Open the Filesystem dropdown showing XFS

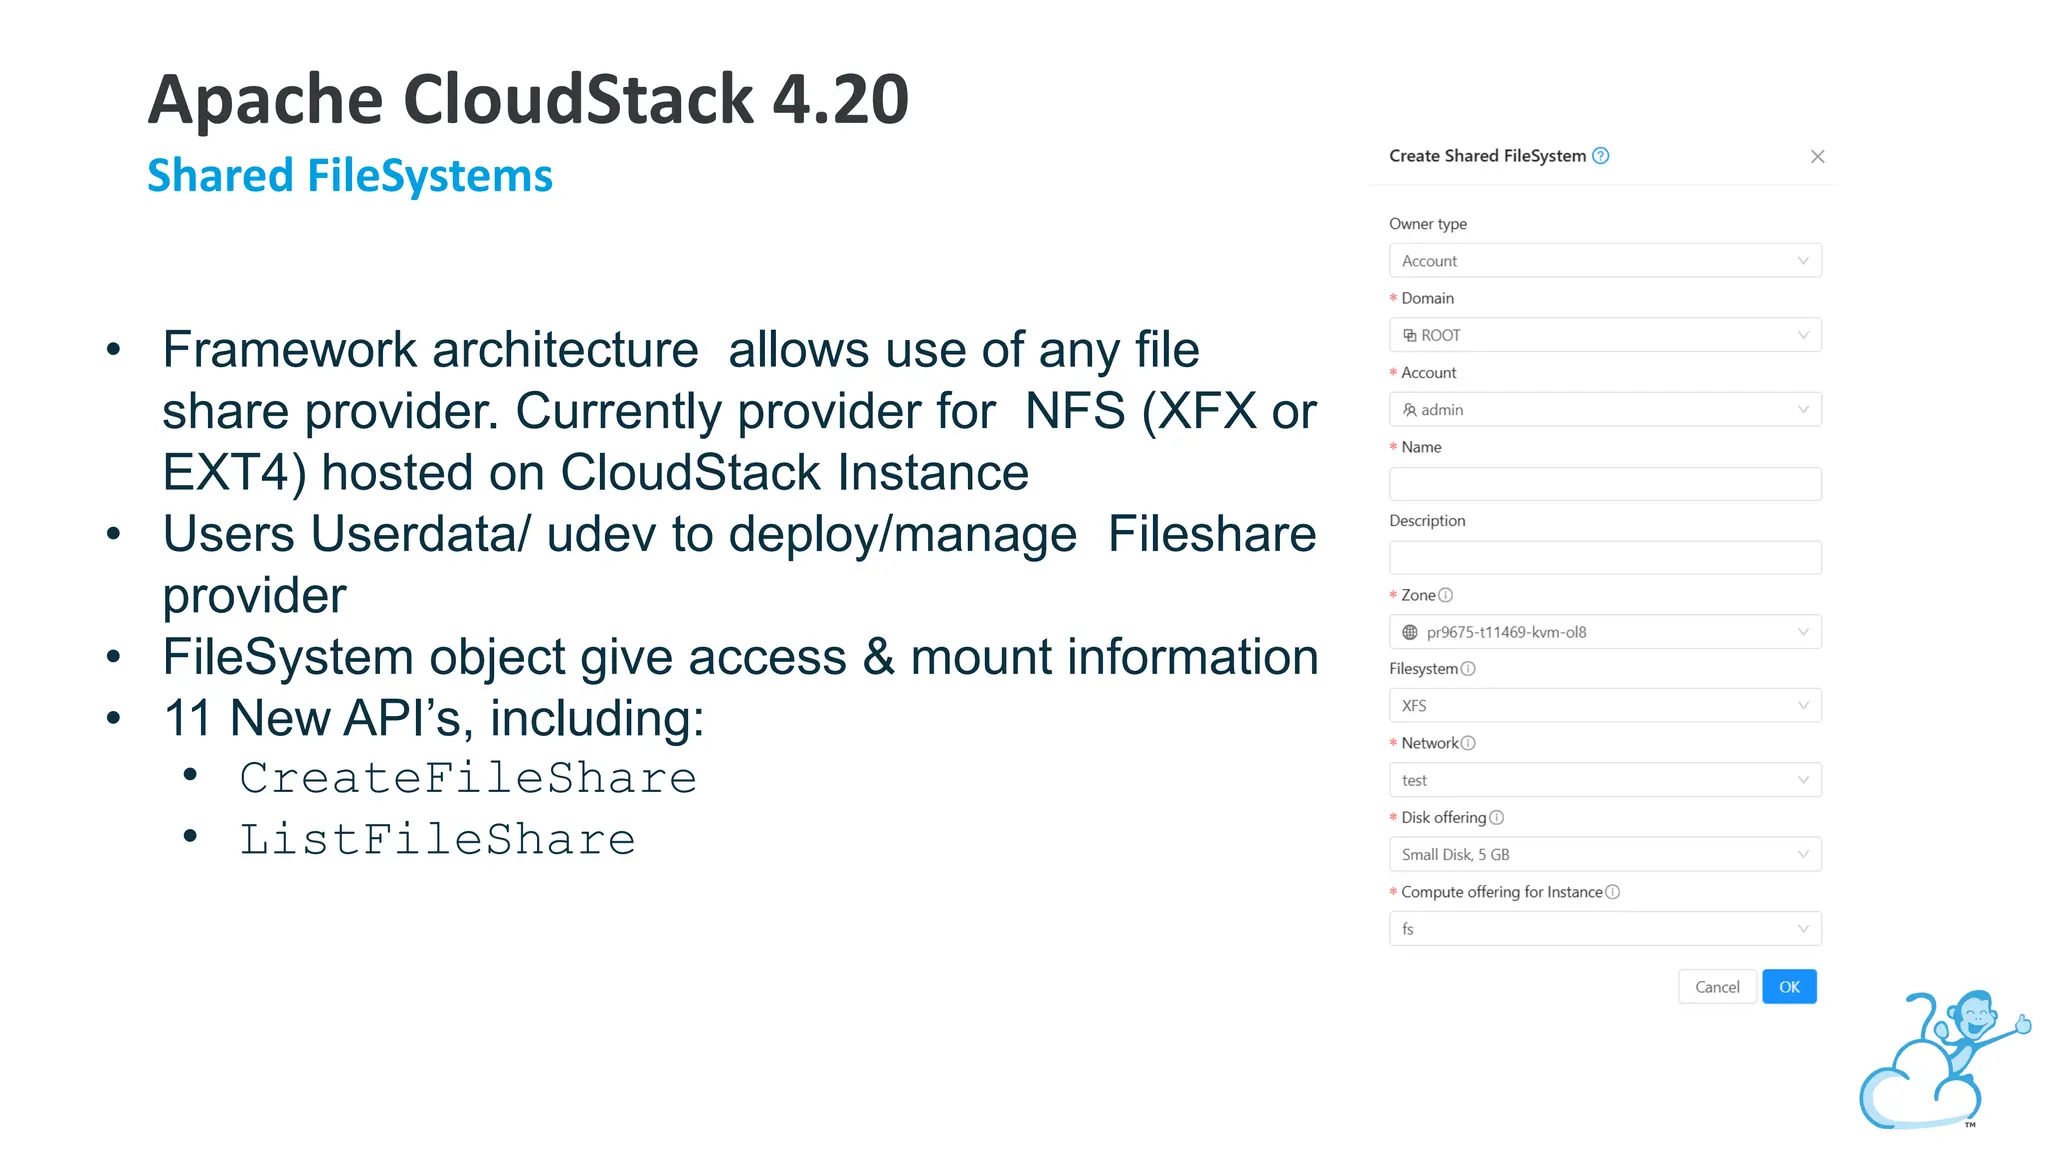[1605, 706]
